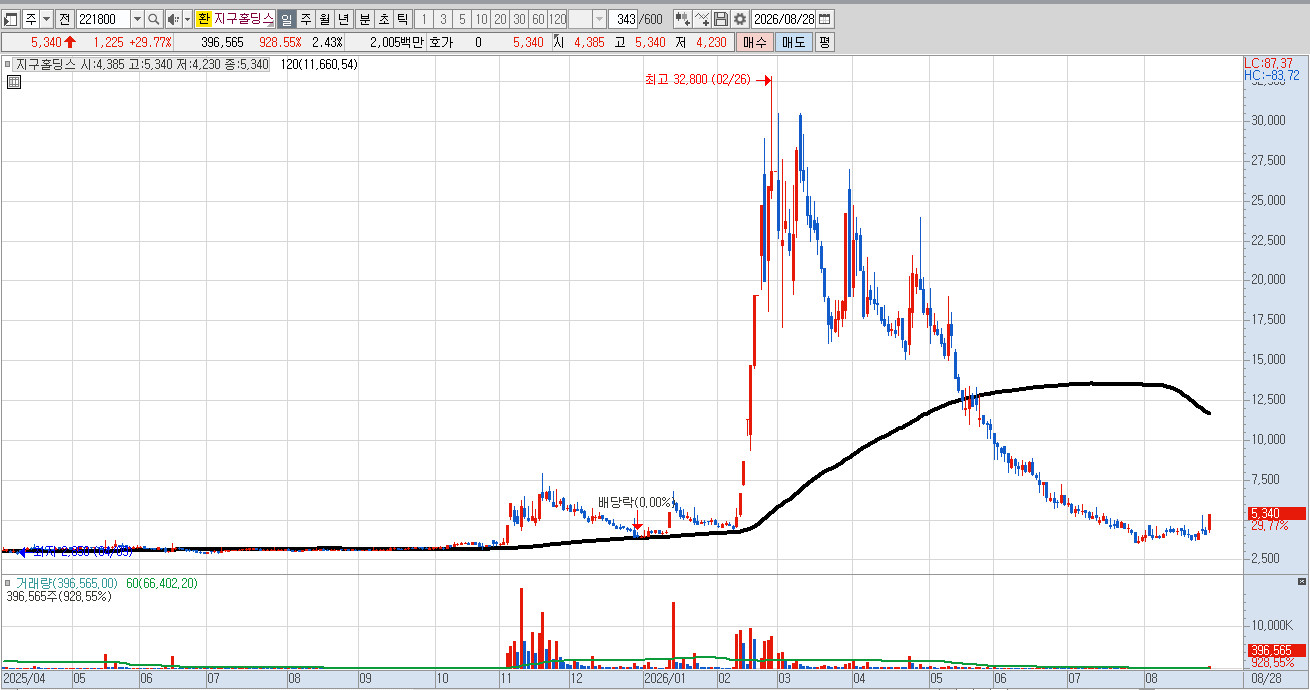Click the 928.55% volume change value
The height and width of the screenshot is (690, 1310).
coord(280,42)
